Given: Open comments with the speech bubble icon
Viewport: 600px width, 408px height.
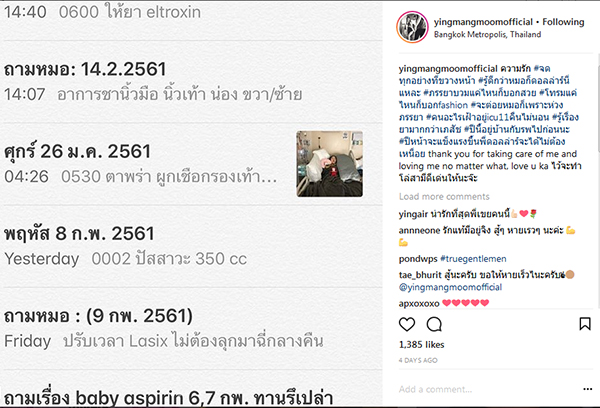Looking at the screenshot, I should pyautogui.click(x=434, y=324).
